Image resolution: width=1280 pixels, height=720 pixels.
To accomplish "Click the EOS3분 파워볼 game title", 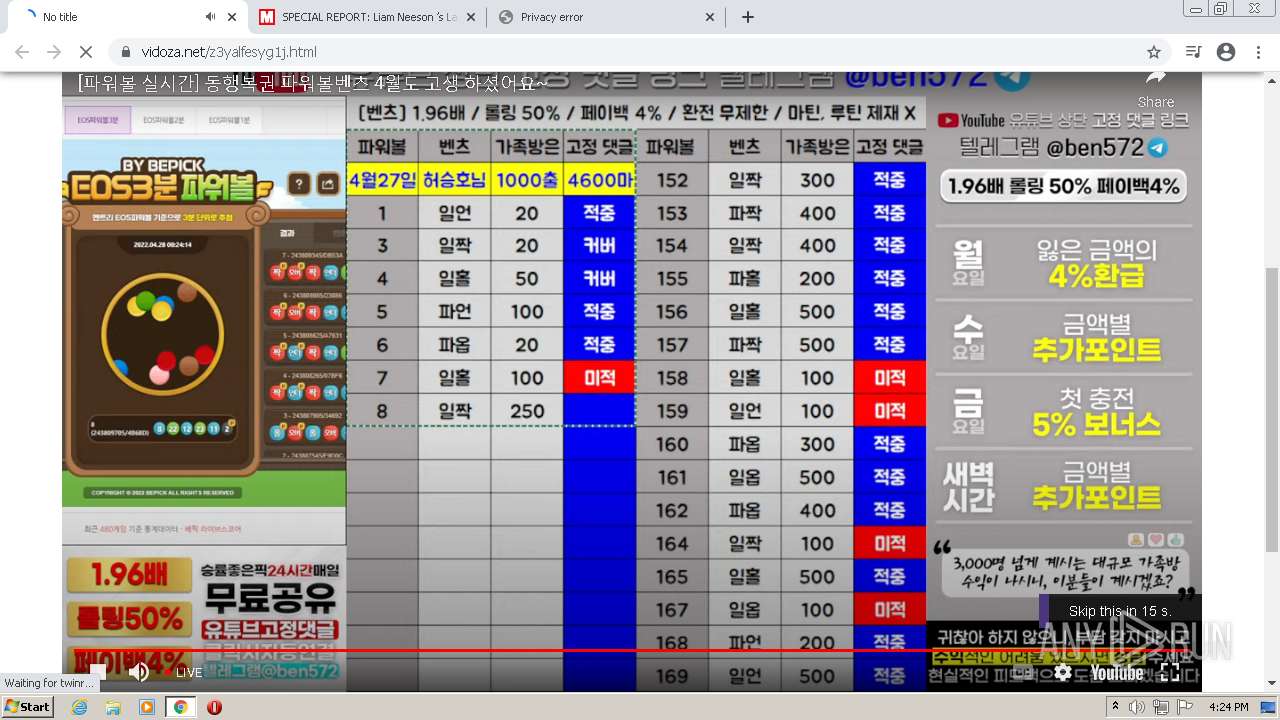I will pyautogui.click(x=162, y=186).
